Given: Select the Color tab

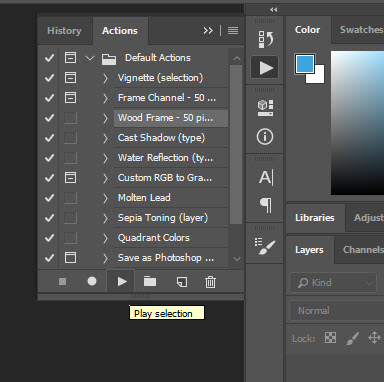Looking at the screenshot, I should click(307, 30).
